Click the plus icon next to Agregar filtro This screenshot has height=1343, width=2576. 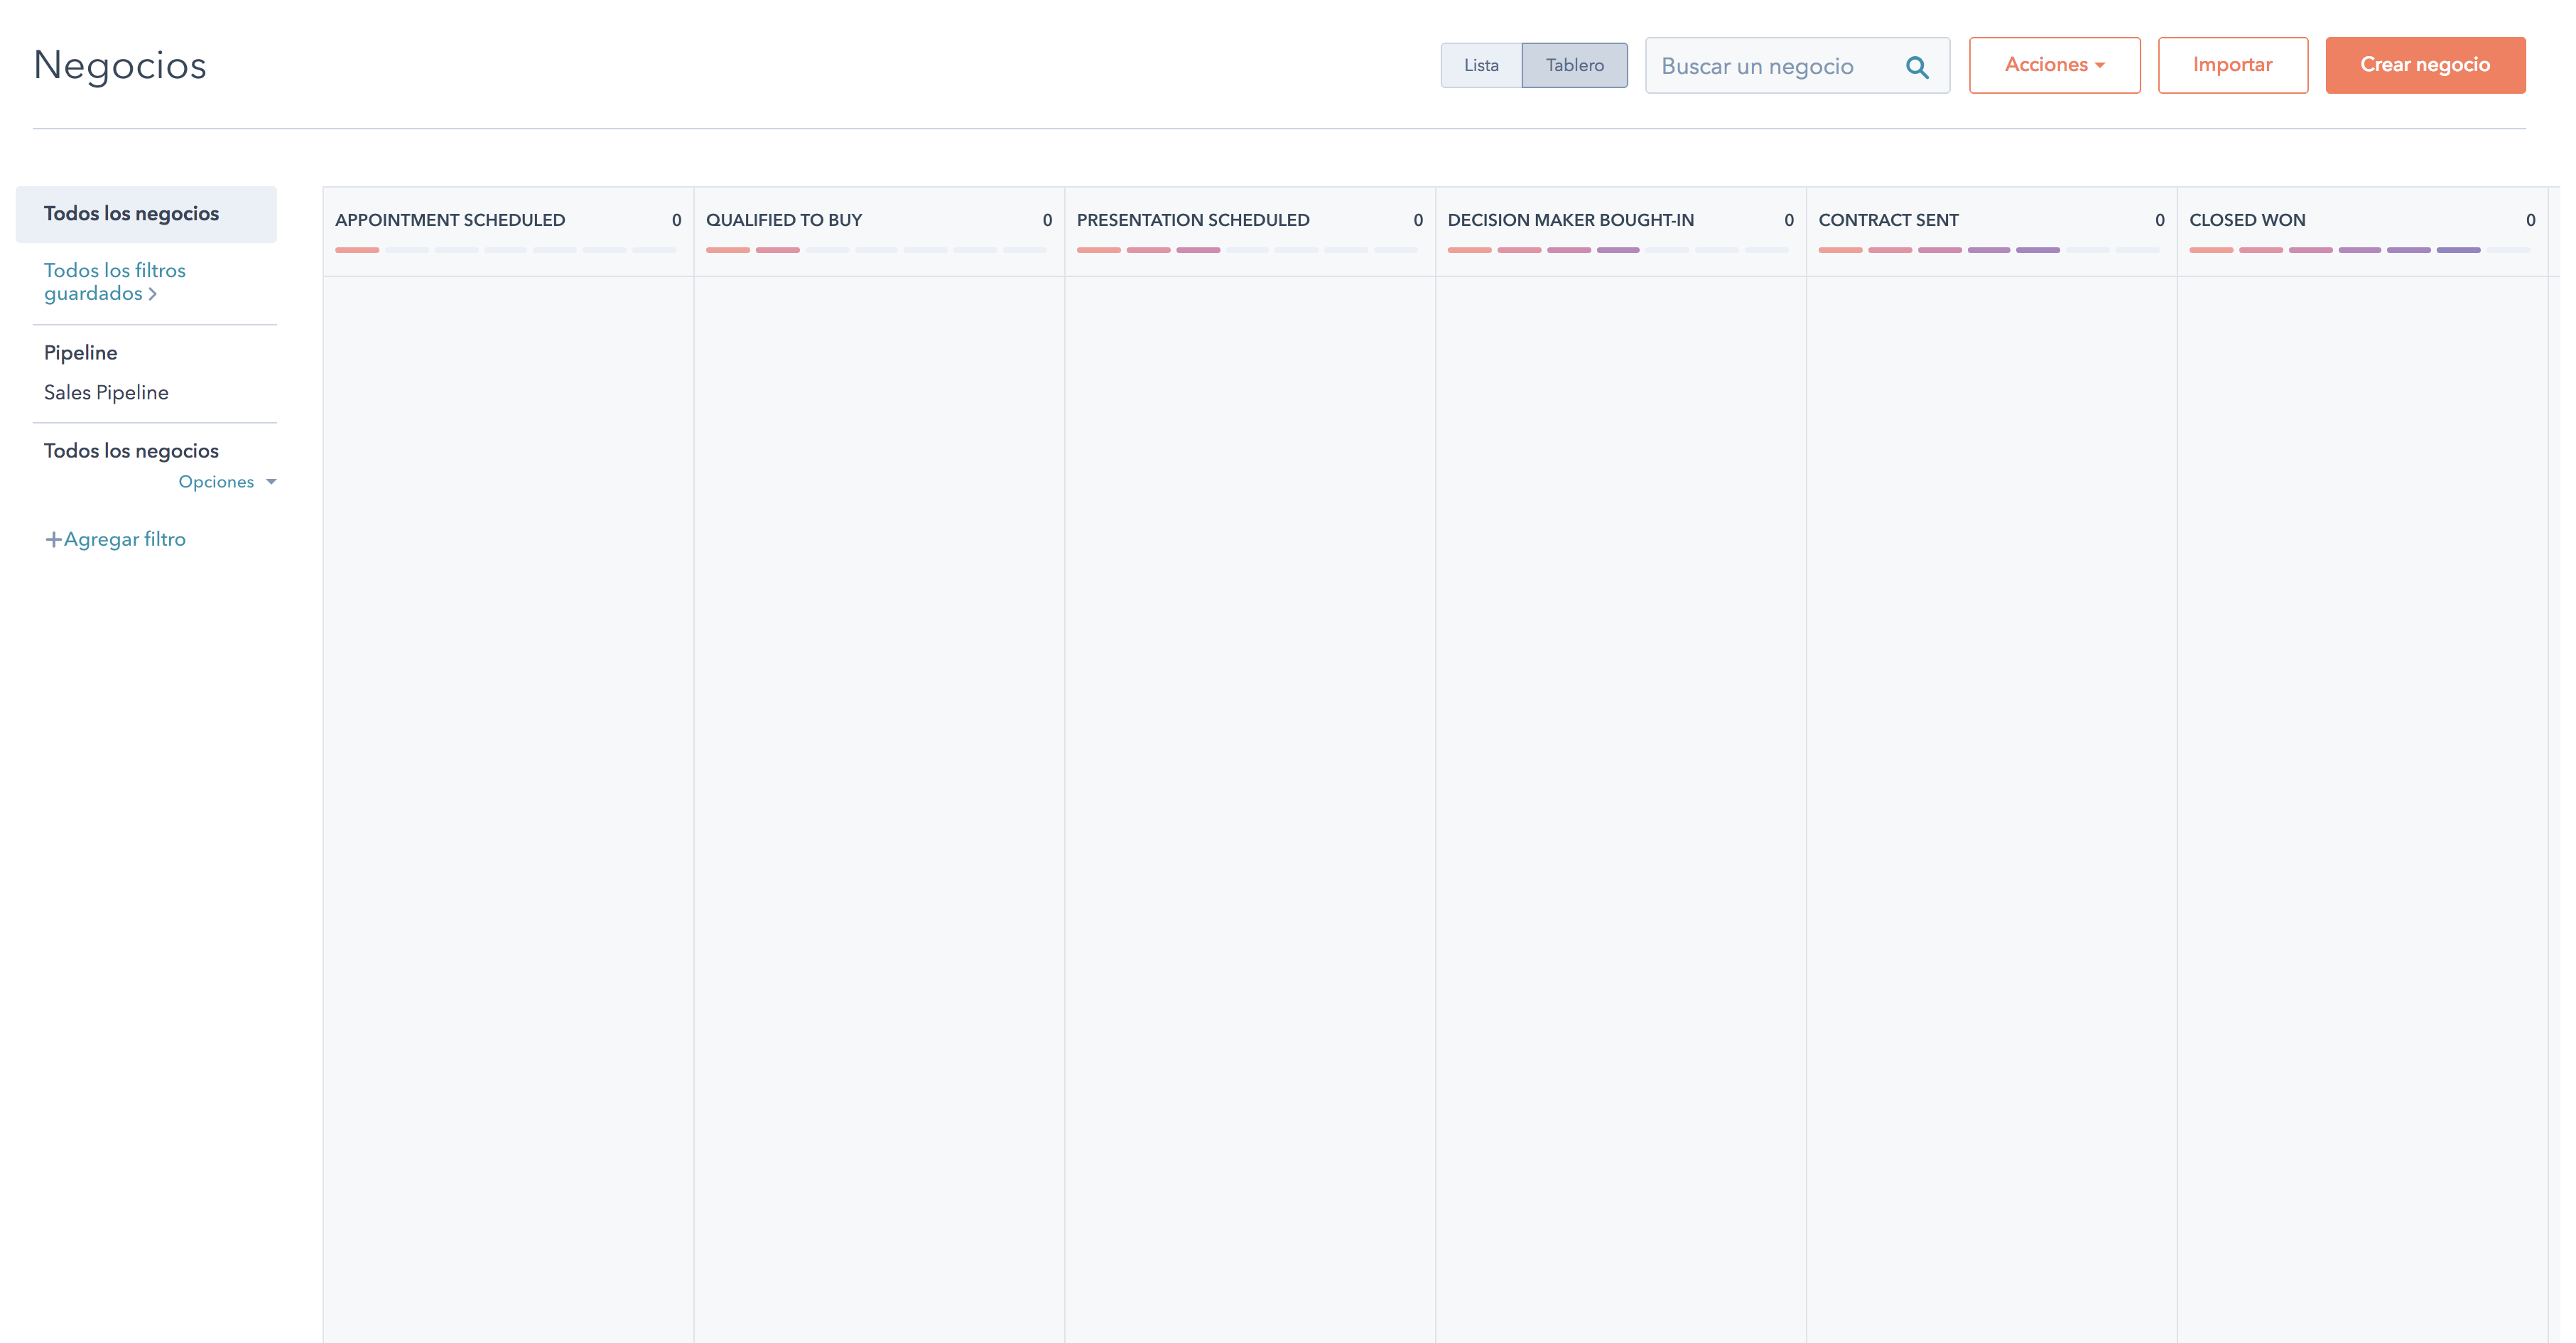[x=53, y=539]
